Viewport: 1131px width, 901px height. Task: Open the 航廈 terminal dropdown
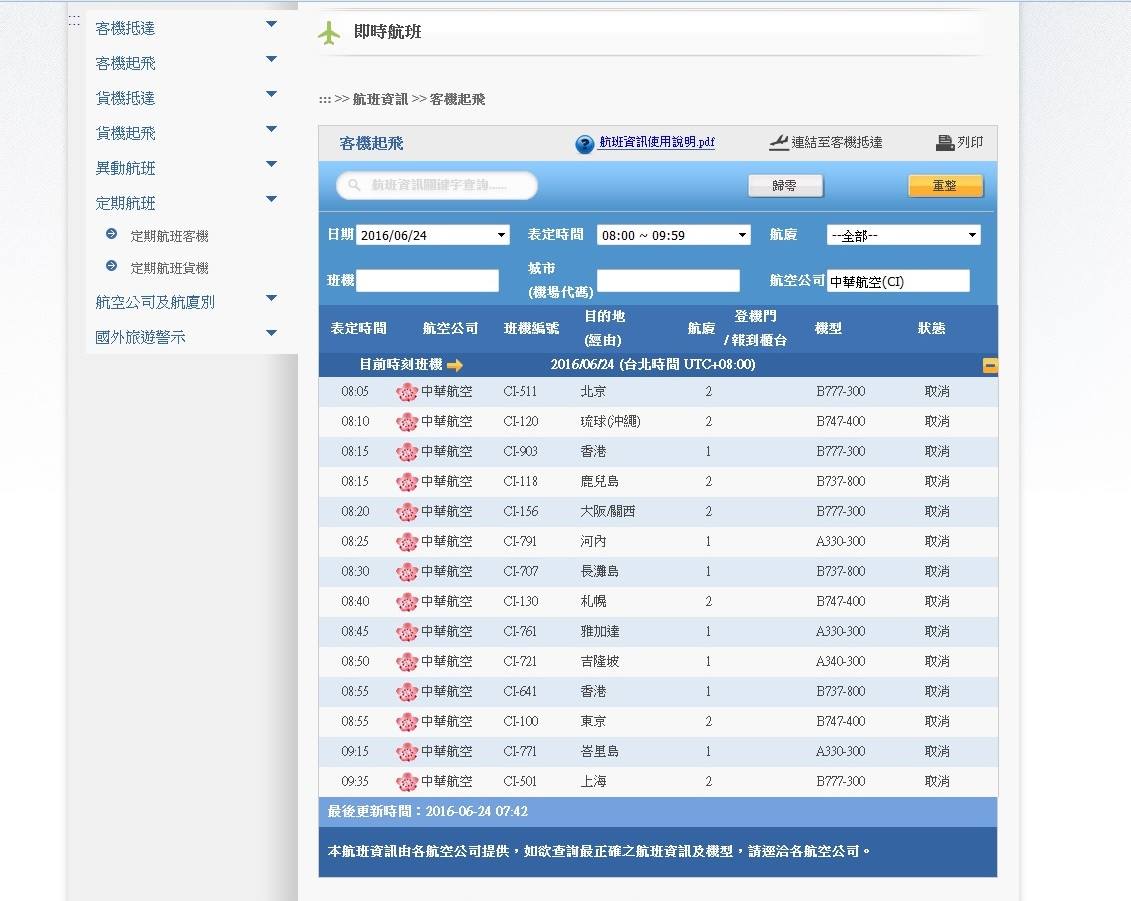coord(904,235)
